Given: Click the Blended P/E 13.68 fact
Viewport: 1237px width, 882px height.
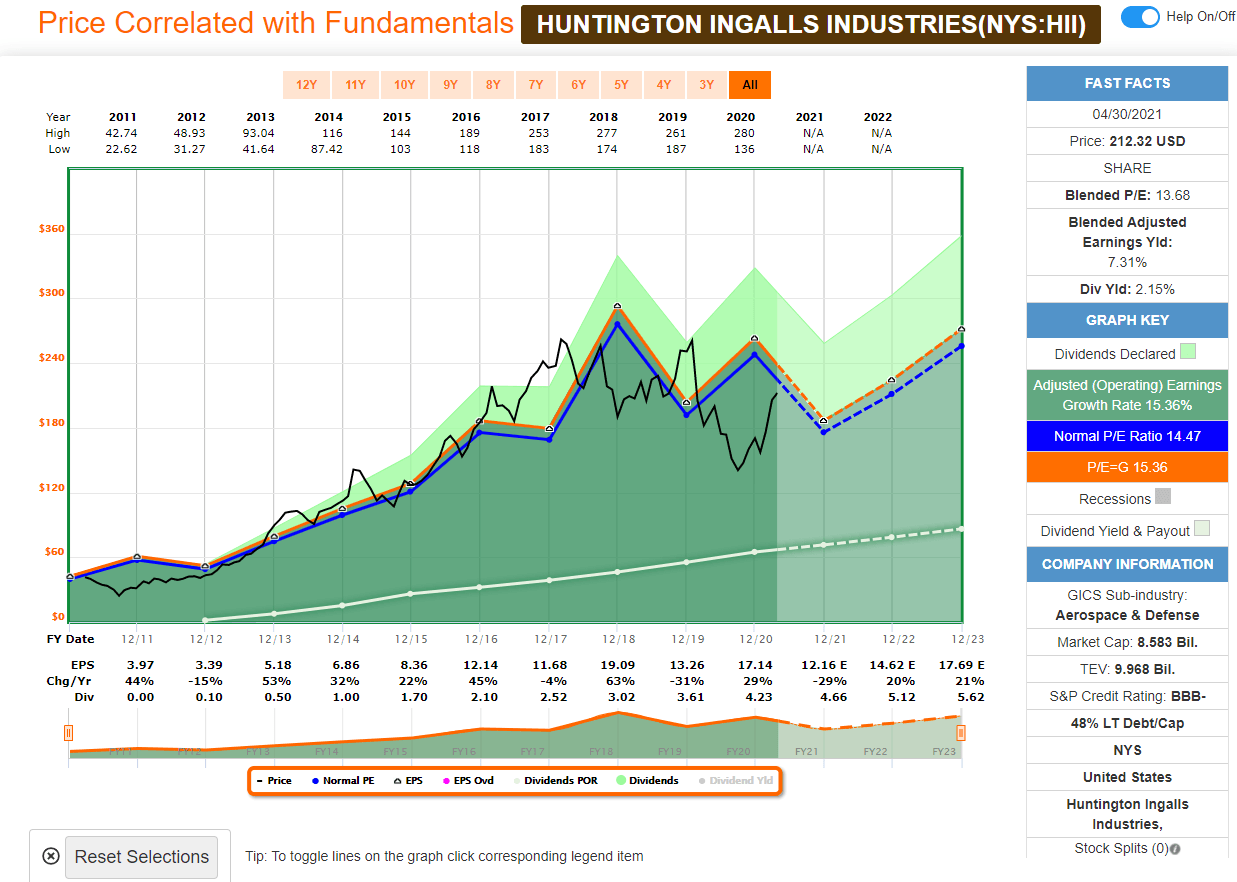Looking at the screenshot, I should pyautogui.click(x=1127, y=195).
